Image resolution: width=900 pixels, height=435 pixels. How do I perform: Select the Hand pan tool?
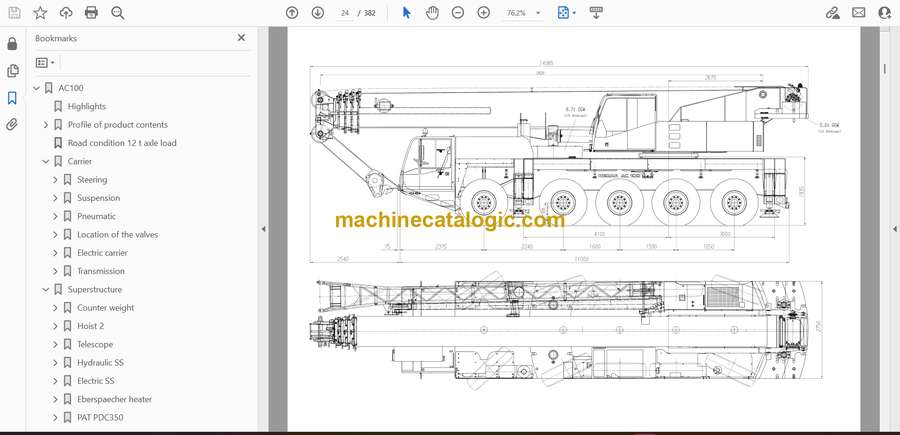(432, 13)
